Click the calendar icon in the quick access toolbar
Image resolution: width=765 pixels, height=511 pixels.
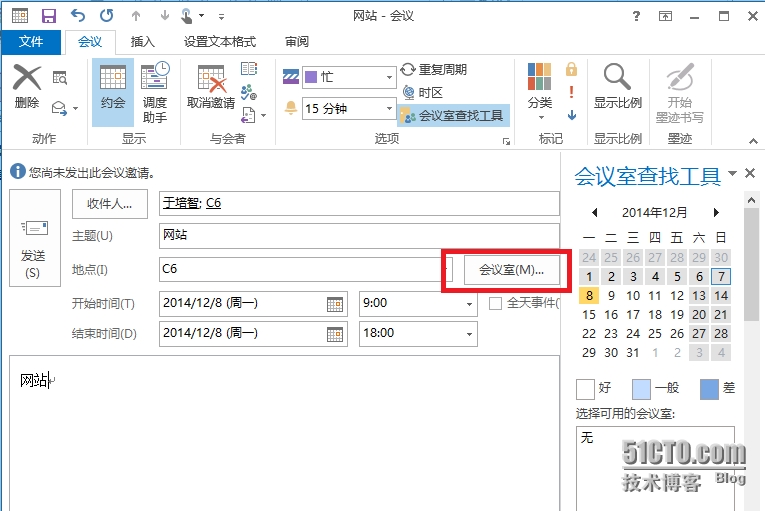(20, 16)
